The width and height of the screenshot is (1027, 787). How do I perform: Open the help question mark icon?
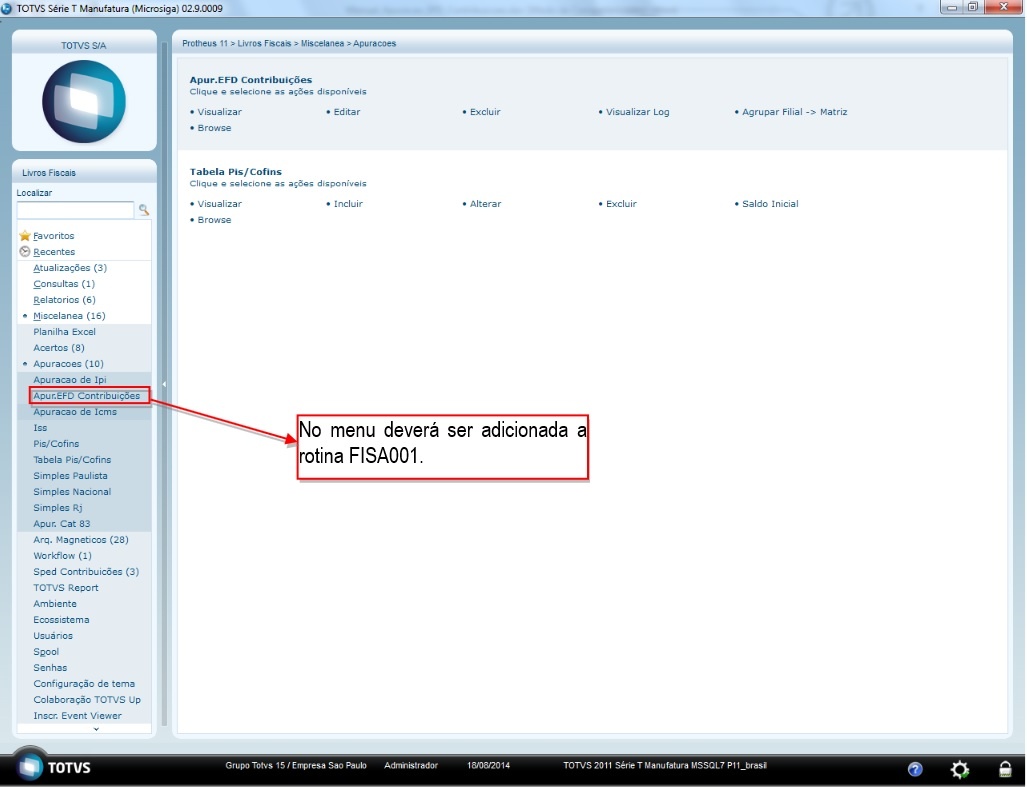(x=915, y=769)
